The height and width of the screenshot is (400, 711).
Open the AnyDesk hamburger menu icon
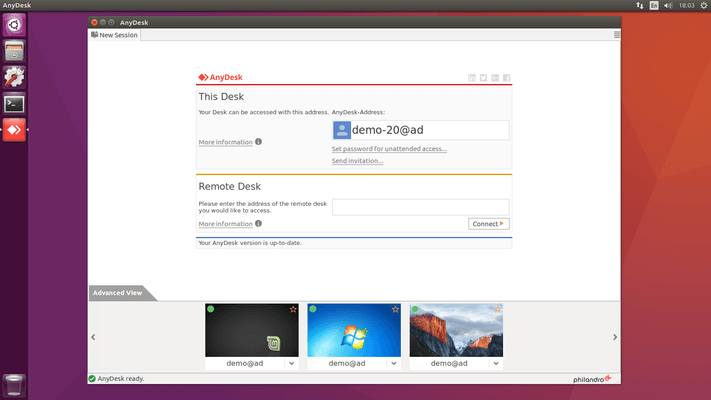pos(617,35)
